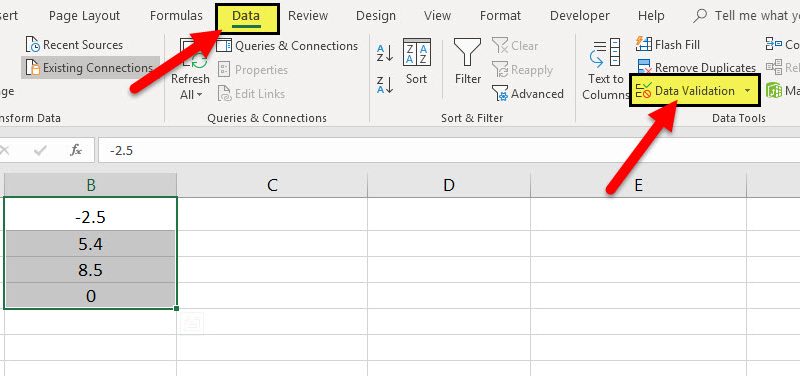Open the Quick Analysis icon below selection
800x376 pixels.
tap(193, 322)
